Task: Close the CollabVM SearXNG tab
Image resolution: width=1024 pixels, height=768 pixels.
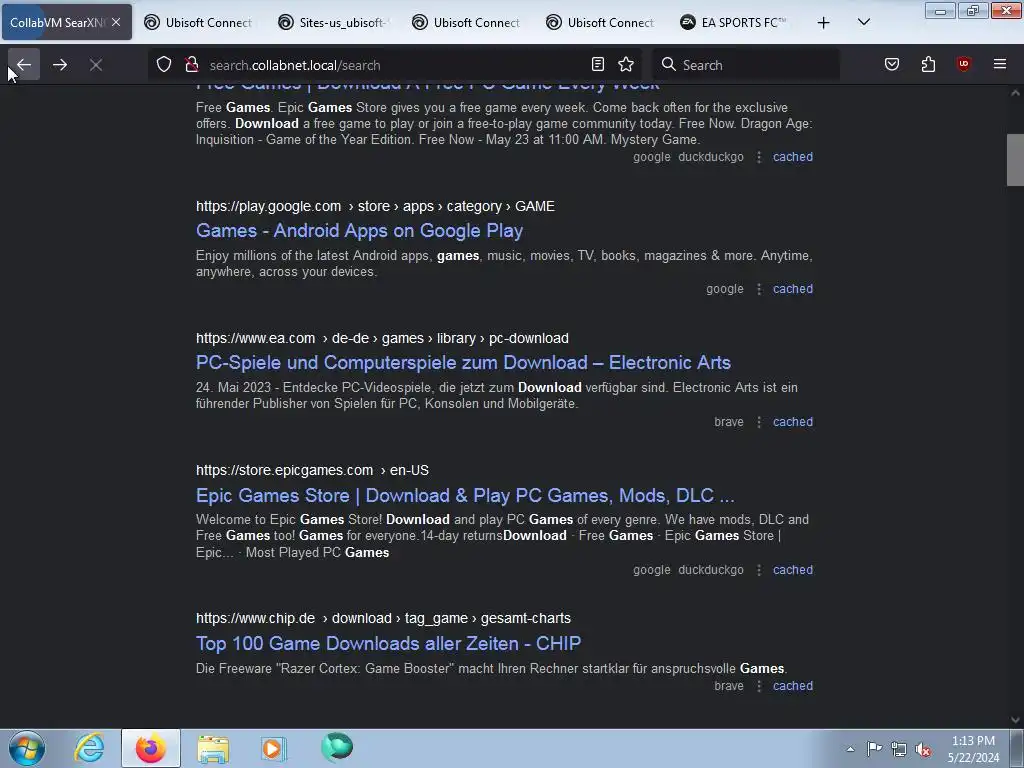Action: [116, 22]
